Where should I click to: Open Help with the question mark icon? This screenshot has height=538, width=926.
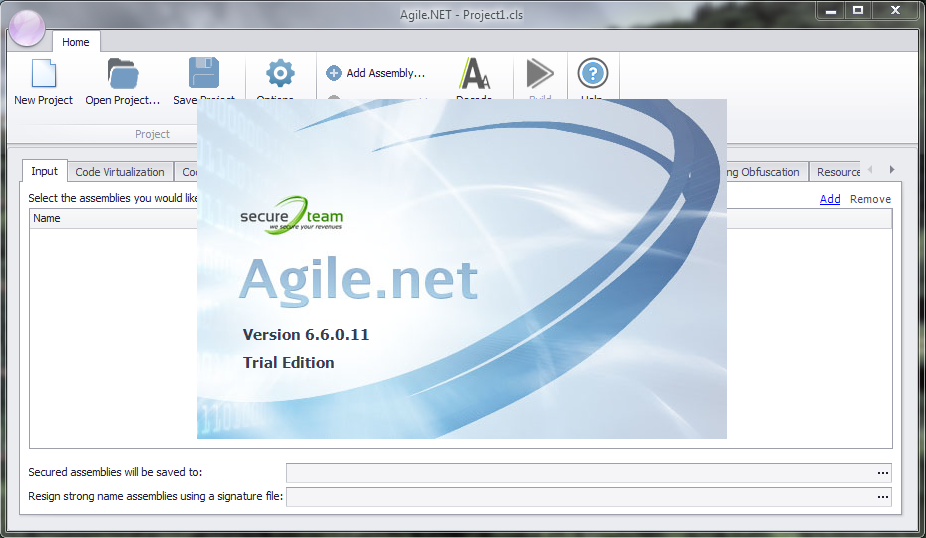click(x=593, y=74)
